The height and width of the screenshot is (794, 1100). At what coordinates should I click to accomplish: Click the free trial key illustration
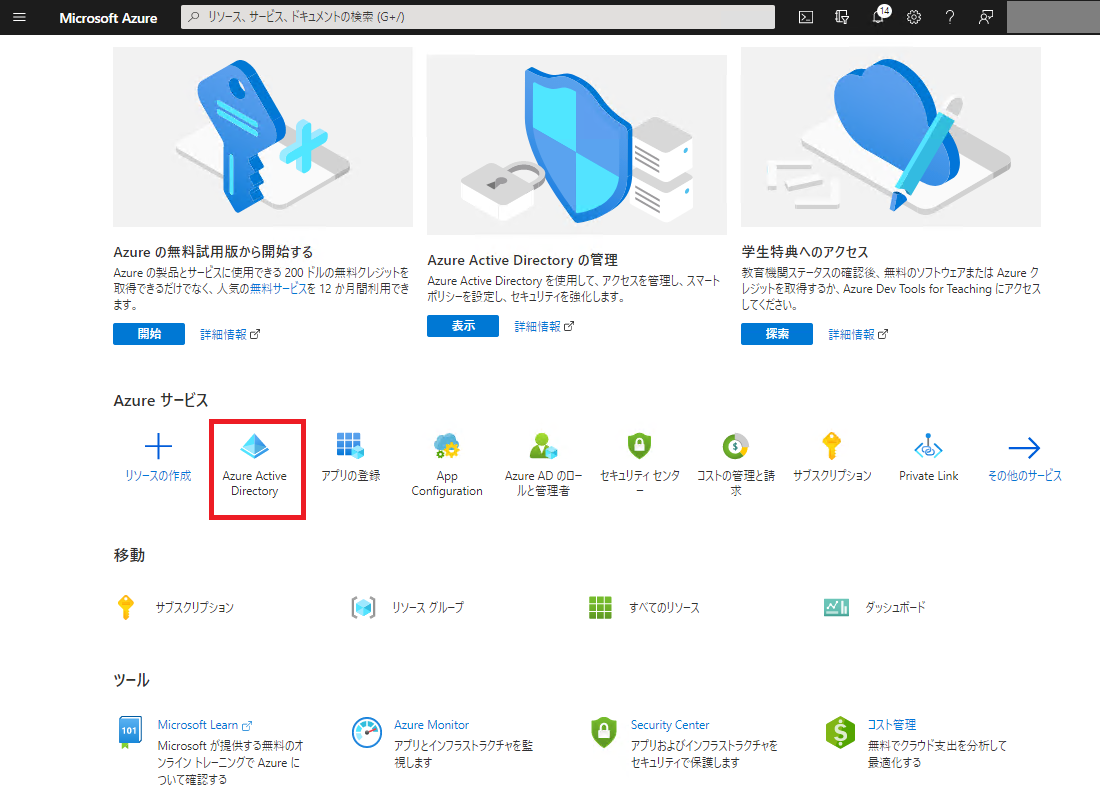(x=263, y=137)
